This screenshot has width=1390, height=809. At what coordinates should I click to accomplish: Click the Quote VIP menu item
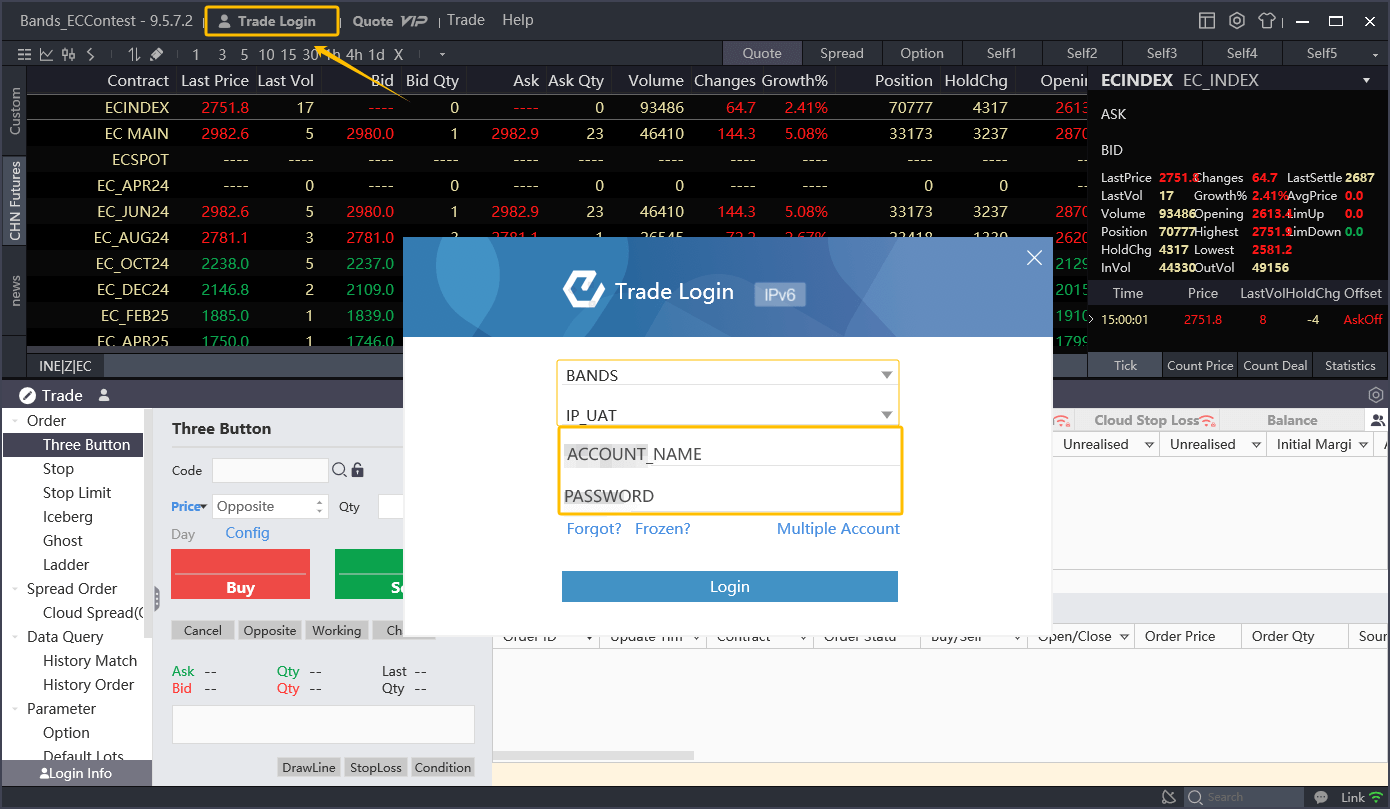point(390,21)
